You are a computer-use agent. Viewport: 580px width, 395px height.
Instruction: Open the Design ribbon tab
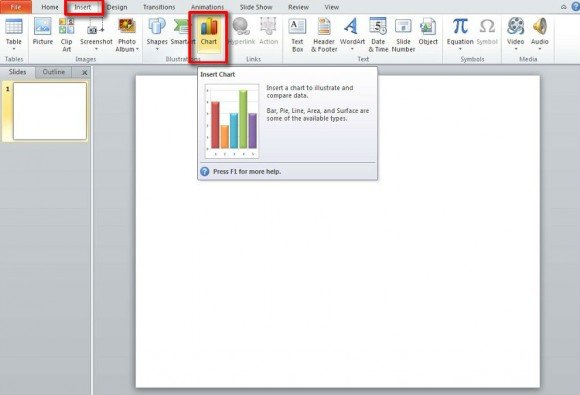tap(117, 7)
